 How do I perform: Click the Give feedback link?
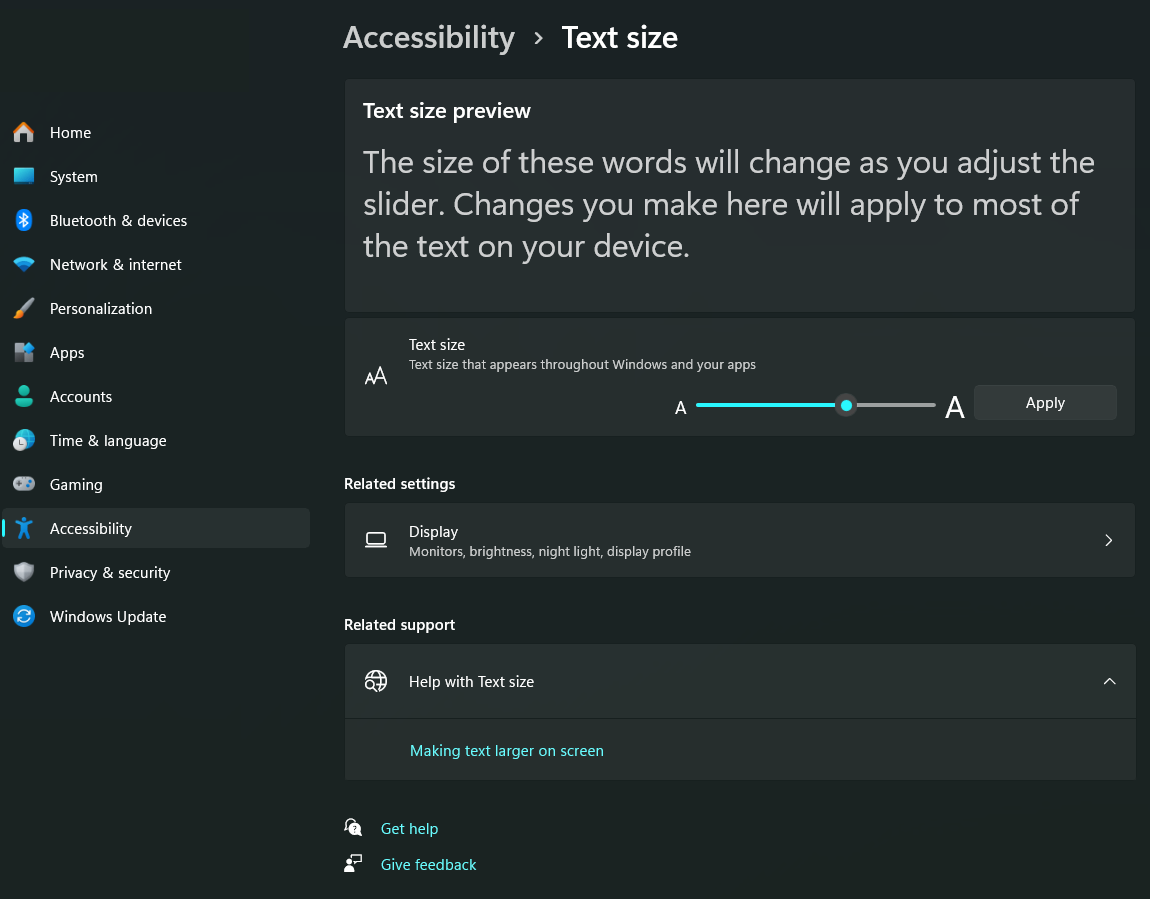(x=428, y=864)
